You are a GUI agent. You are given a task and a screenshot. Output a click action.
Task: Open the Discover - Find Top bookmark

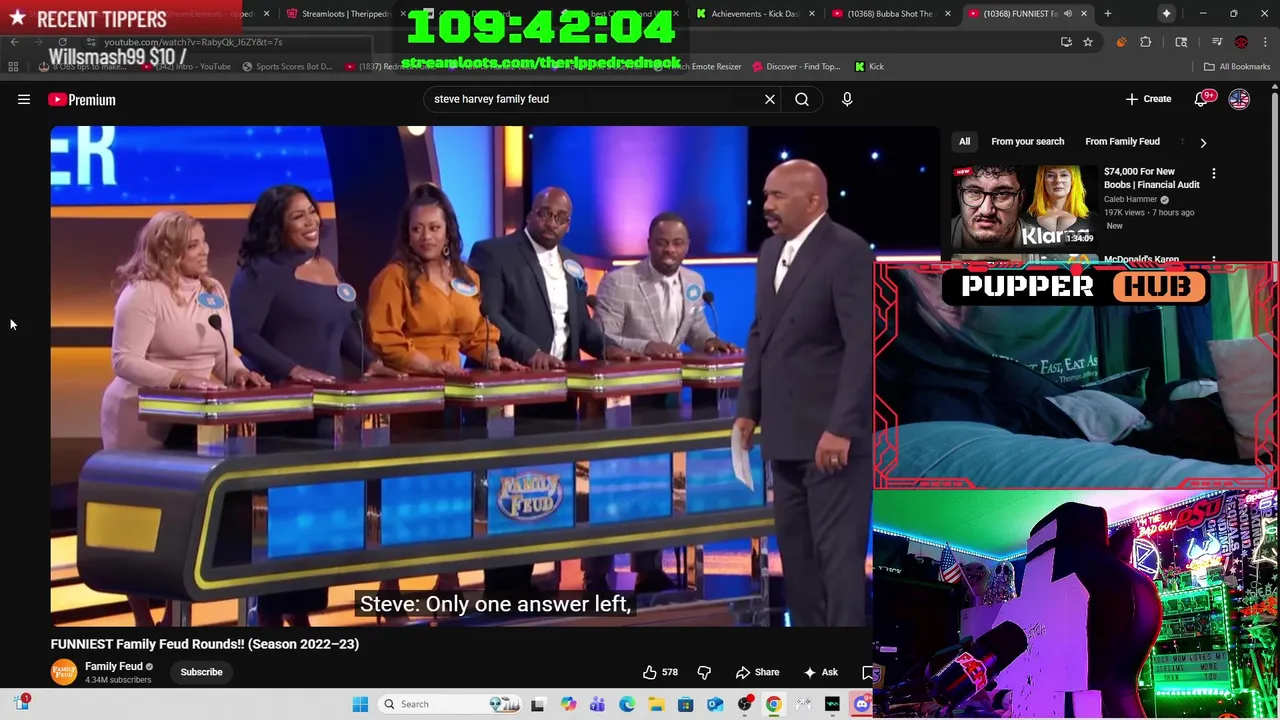tap(796, 66)
